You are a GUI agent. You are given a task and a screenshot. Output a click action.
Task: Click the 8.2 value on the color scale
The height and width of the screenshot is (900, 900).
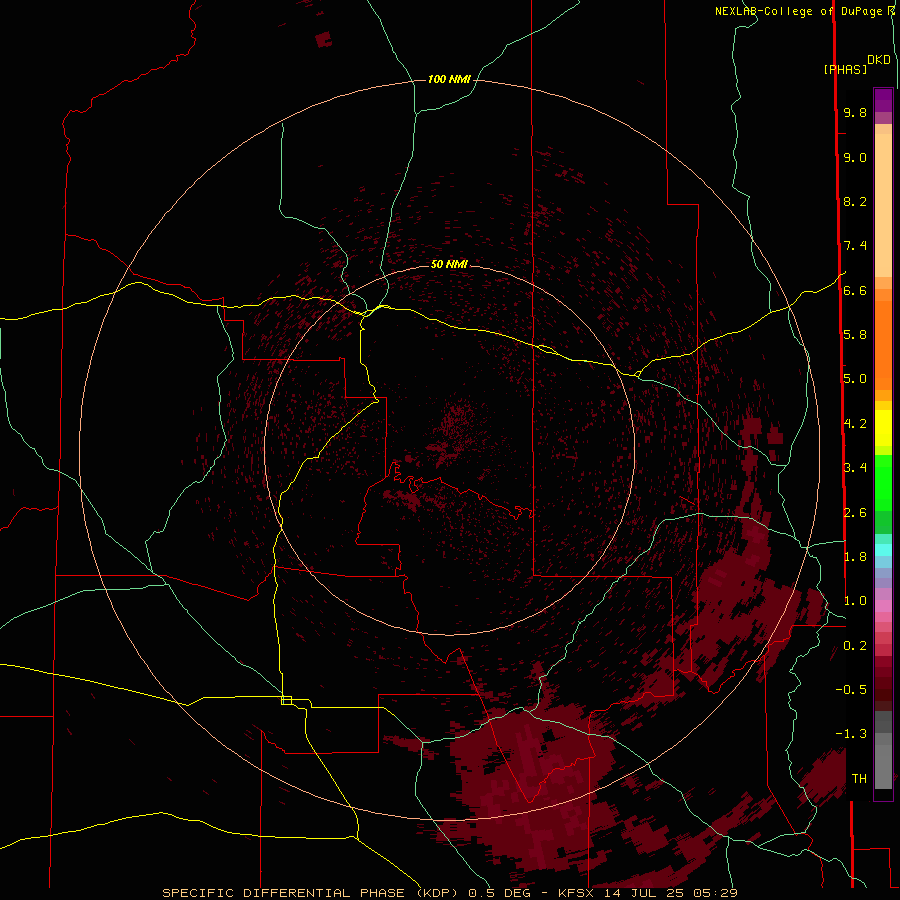tap(855, 201)
